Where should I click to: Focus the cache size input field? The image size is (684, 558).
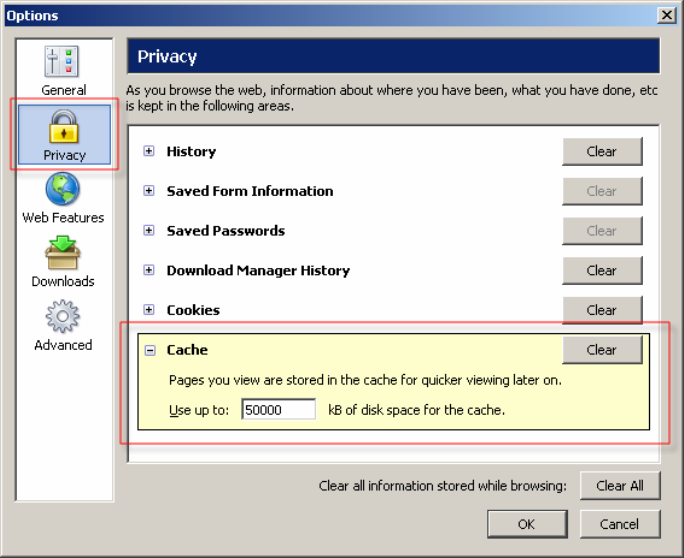pyautogui.click(x=278, y=410)
